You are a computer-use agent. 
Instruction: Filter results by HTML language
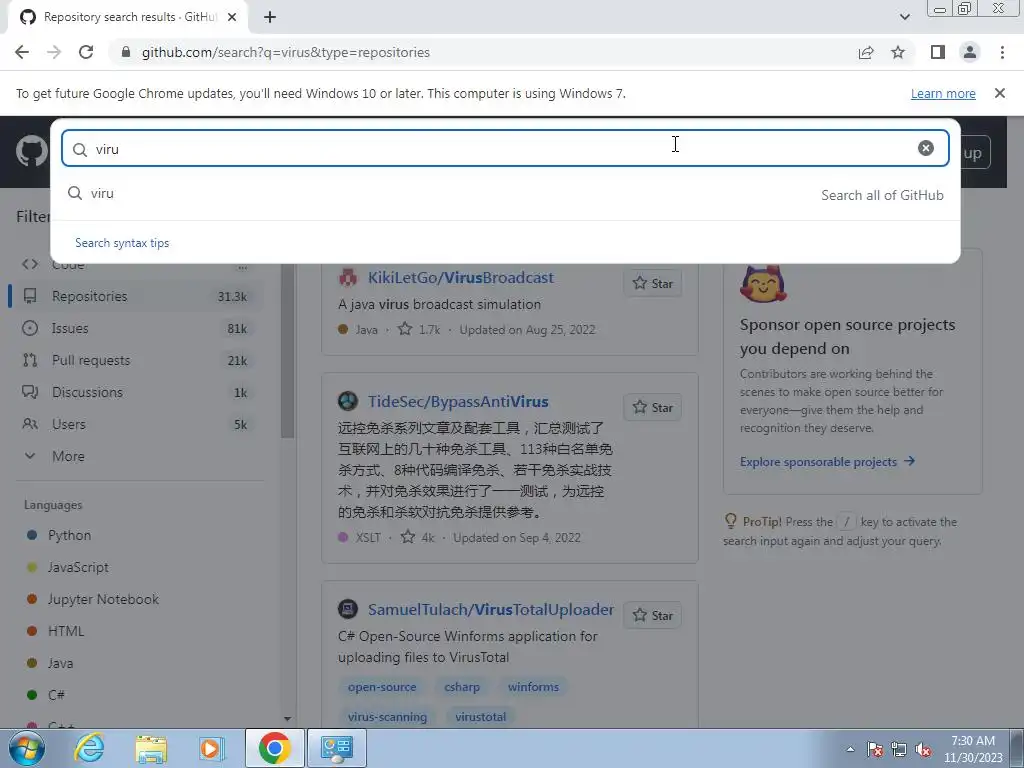[66, 632]
